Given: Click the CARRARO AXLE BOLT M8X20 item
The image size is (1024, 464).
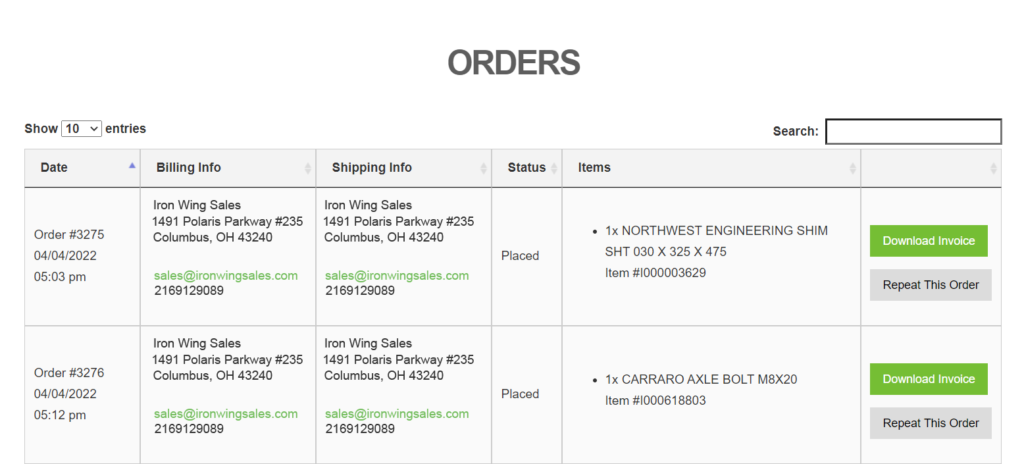Looking at the screenshot, I should [701, 380].
